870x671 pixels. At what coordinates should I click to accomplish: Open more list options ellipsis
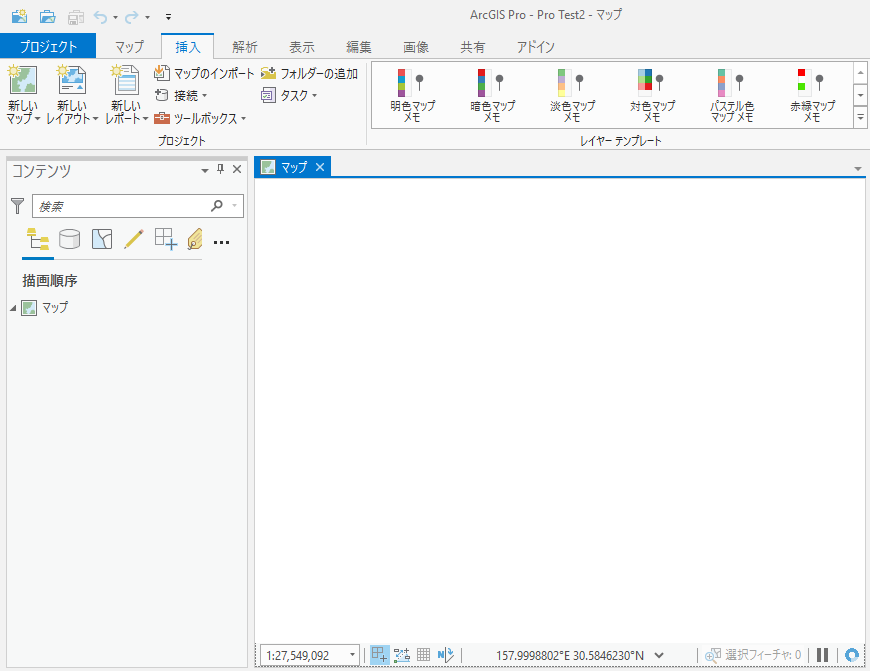pos(221,243)
